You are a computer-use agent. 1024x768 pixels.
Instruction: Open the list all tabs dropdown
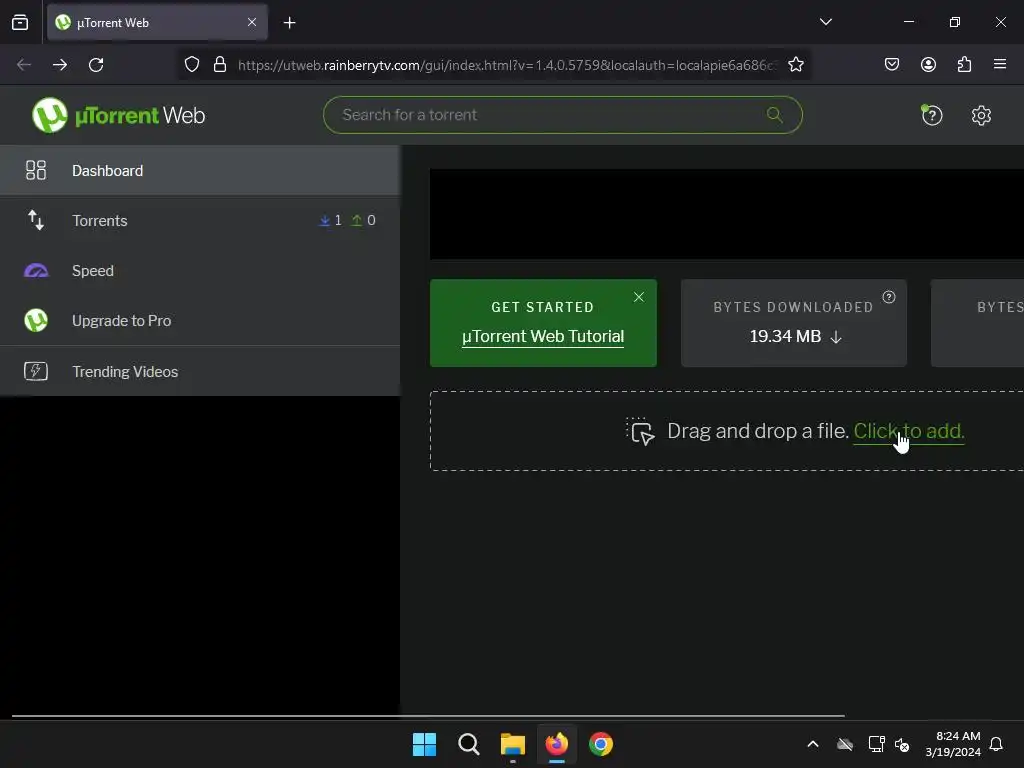click(x=825, y=22)
